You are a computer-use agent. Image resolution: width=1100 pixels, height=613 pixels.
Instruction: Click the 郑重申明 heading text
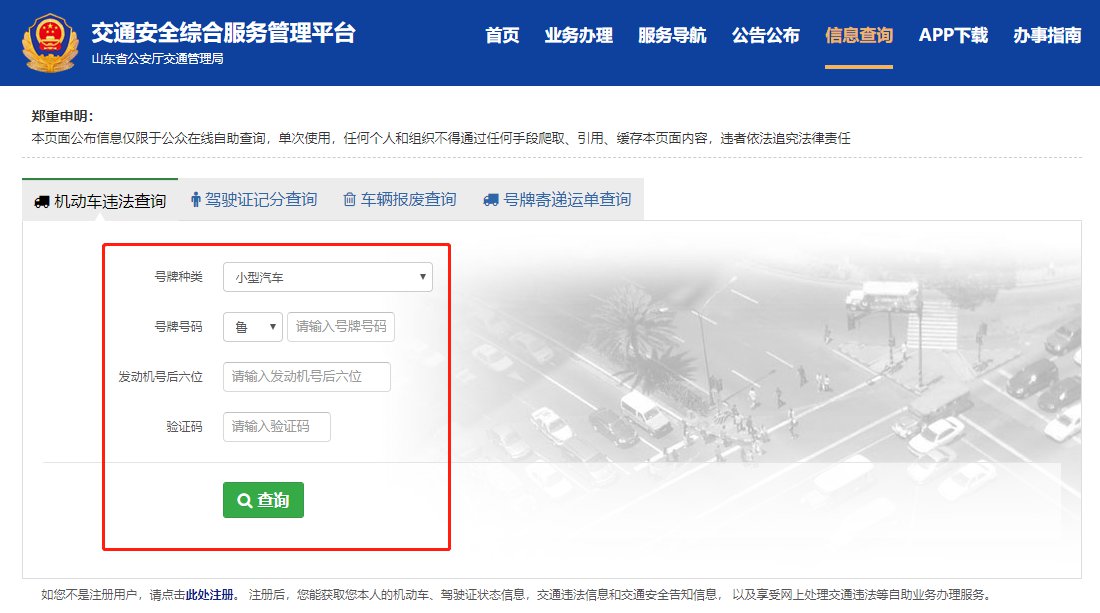pos(62,116)
